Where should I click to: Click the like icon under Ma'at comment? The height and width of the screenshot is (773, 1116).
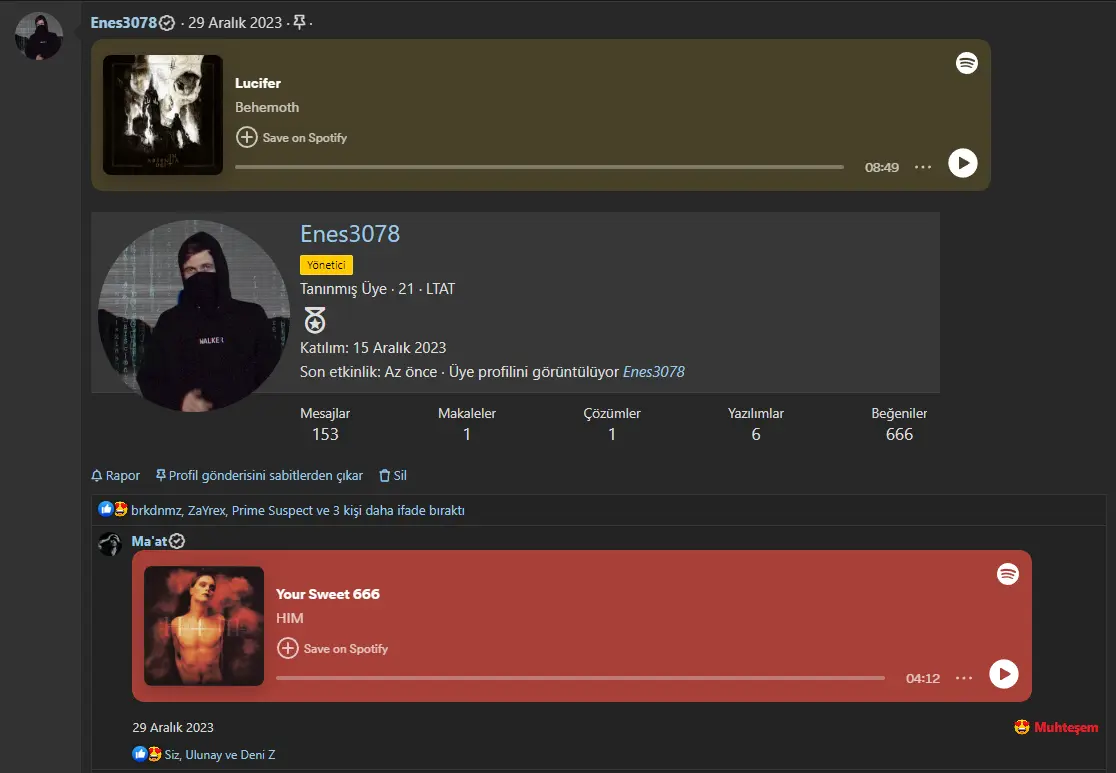[140, 753]
